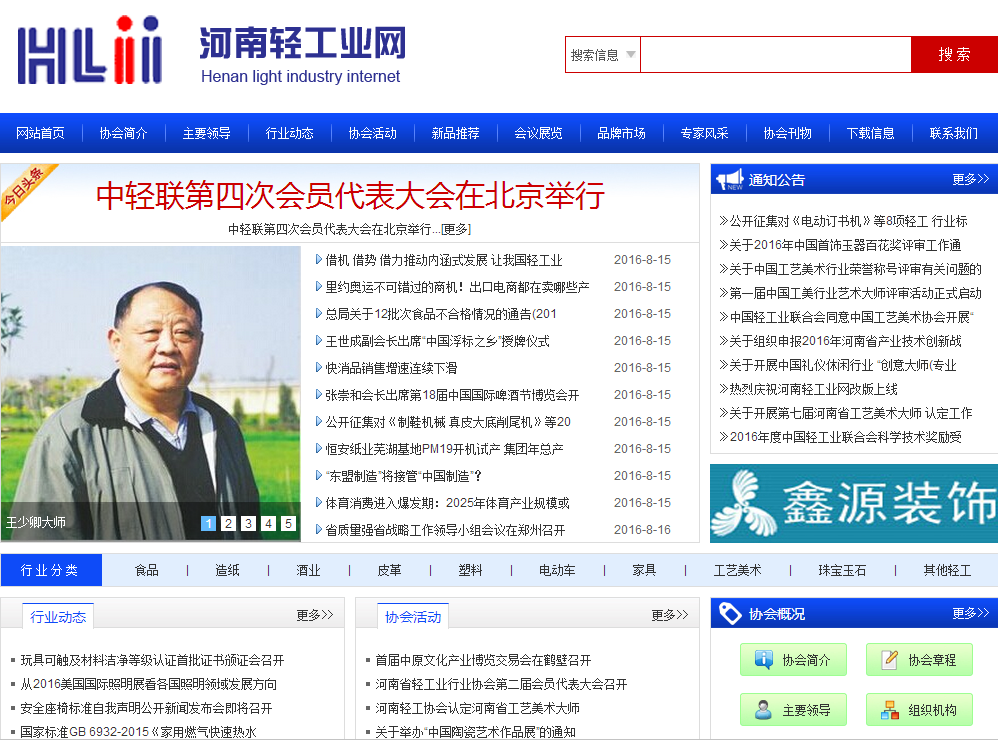The width and height of the screenshot is (998, 740).
Task: Select the 家具 industry category
Action: point(644,570)
